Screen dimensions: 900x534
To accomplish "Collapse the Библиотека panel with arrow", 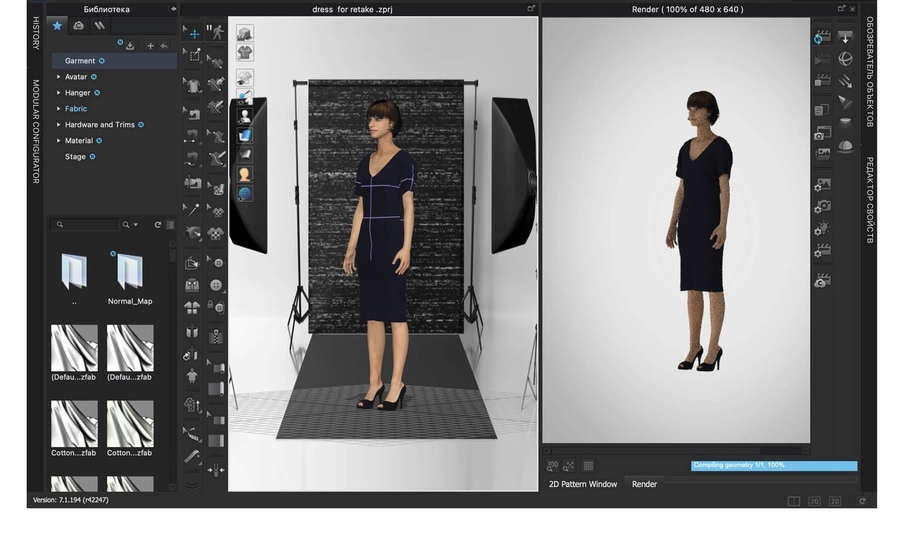I will [173, 9].
